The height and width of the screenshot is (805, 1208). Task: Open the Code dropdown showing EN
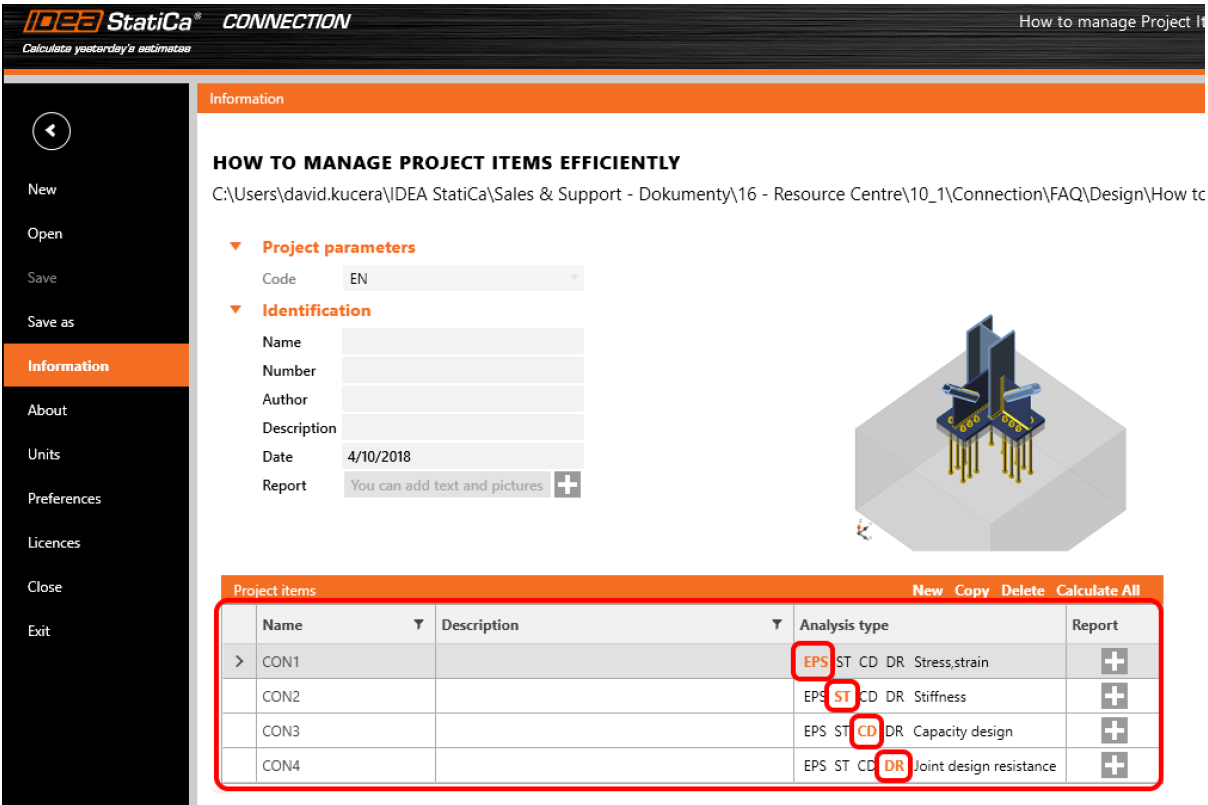[x=463, y=279]
